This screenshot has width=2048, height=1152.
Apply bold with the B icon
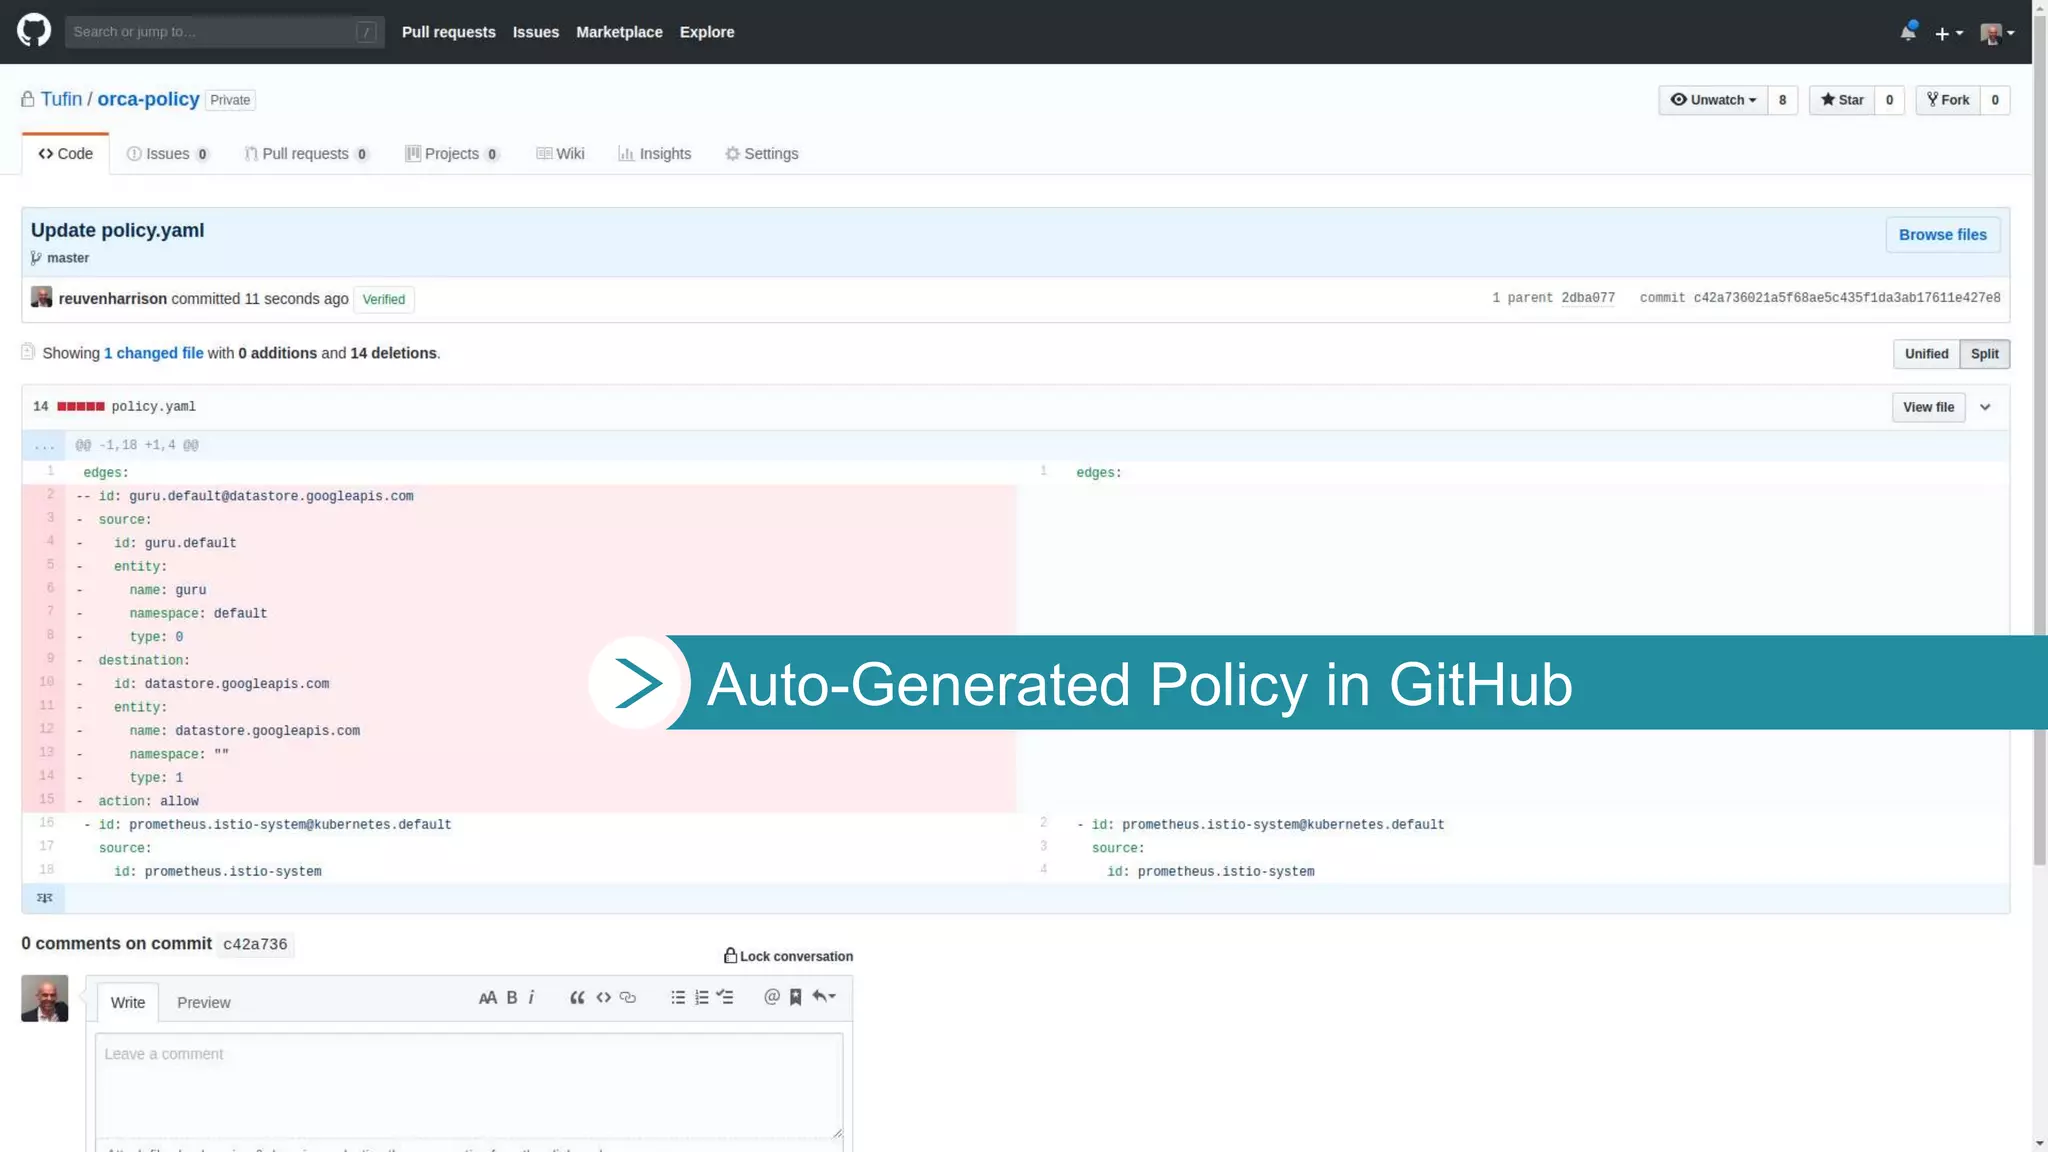[x=511, y=998]
